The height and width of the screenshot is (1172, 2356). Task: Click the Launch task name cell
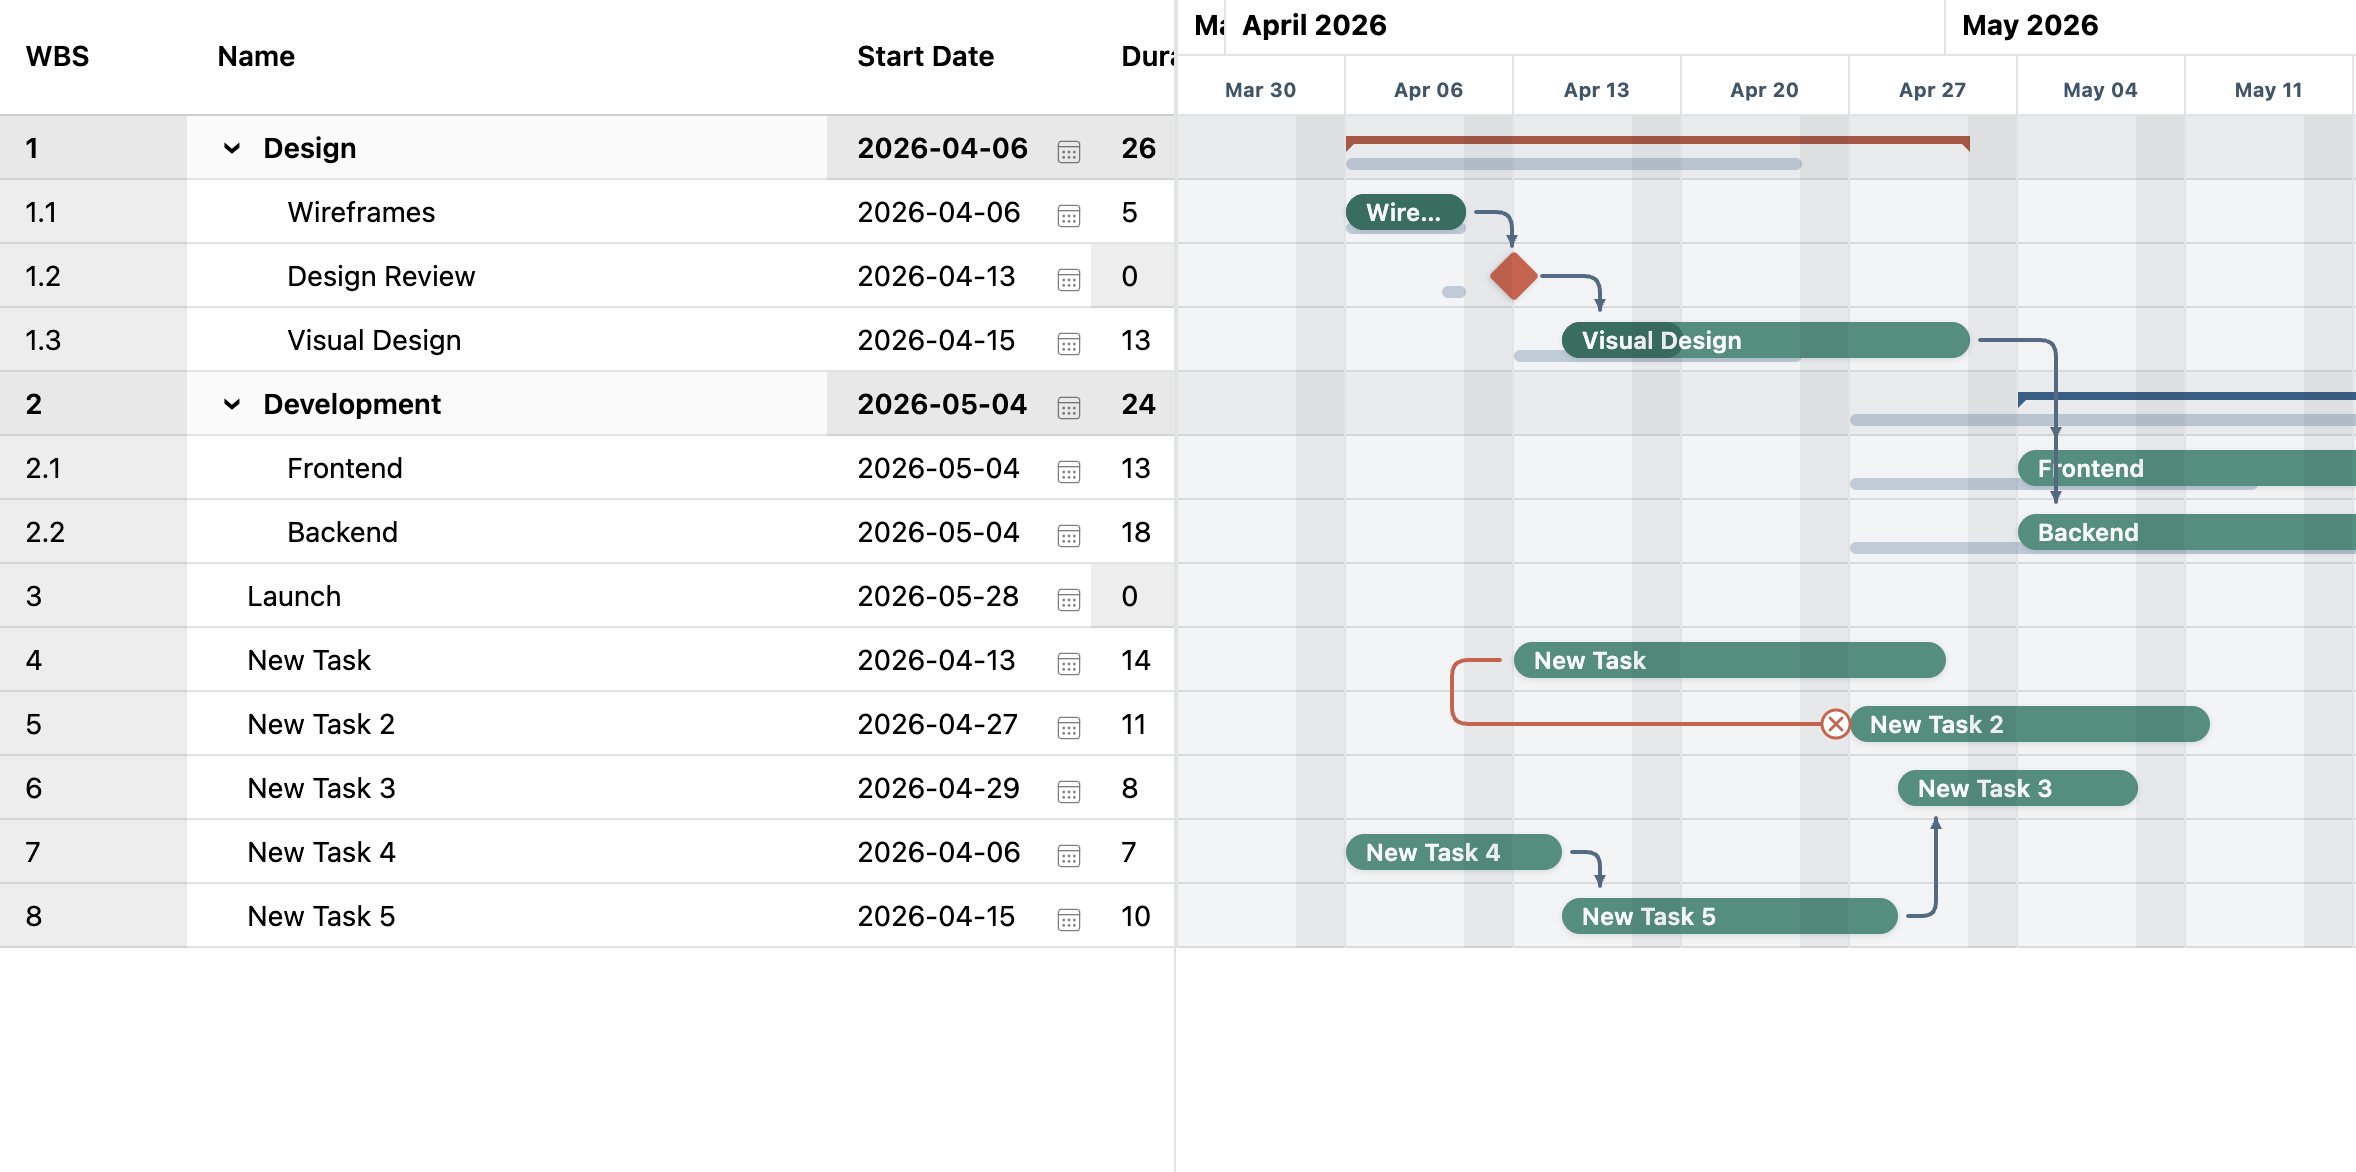[x=506, y=596]
